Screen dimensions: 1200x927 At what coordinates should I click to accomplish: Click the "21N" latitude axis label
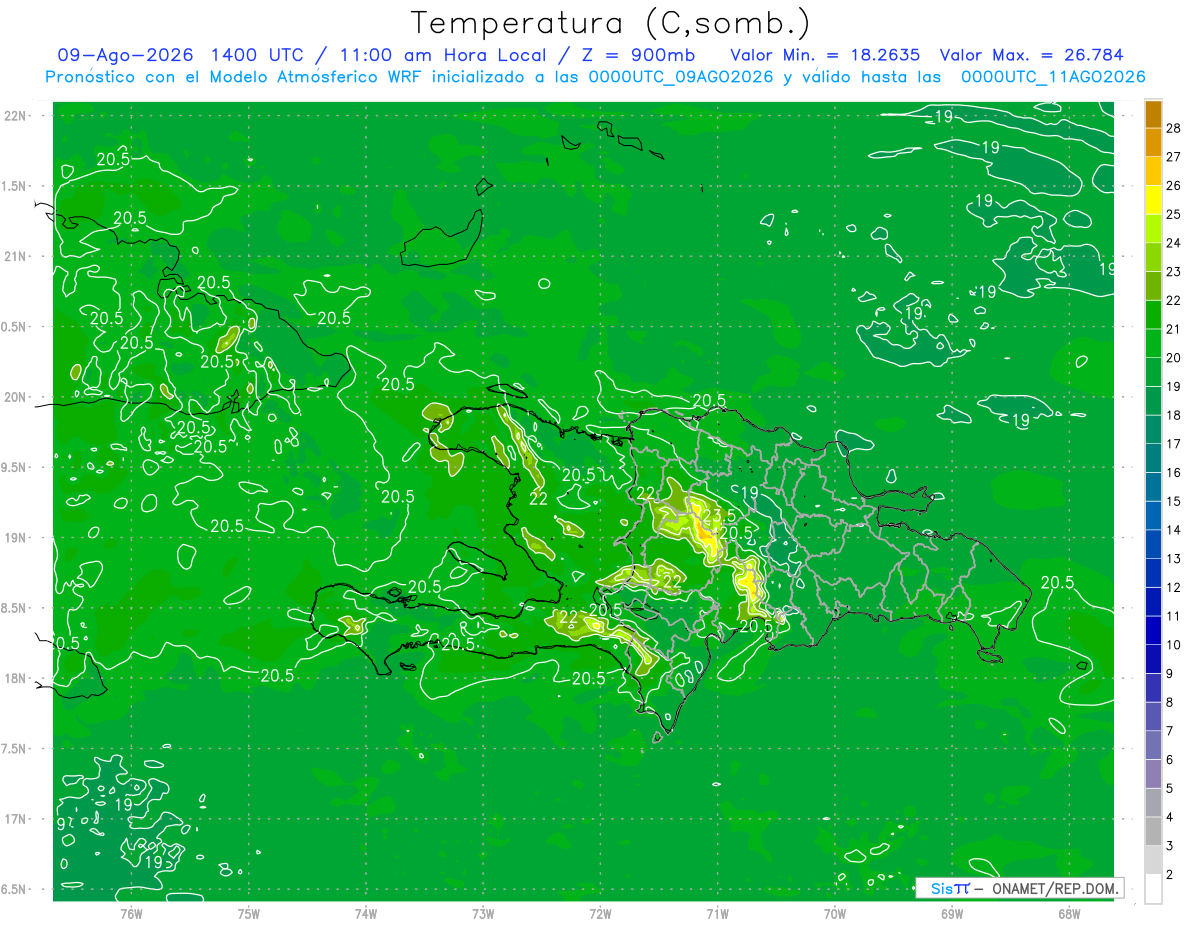point(14,256)
